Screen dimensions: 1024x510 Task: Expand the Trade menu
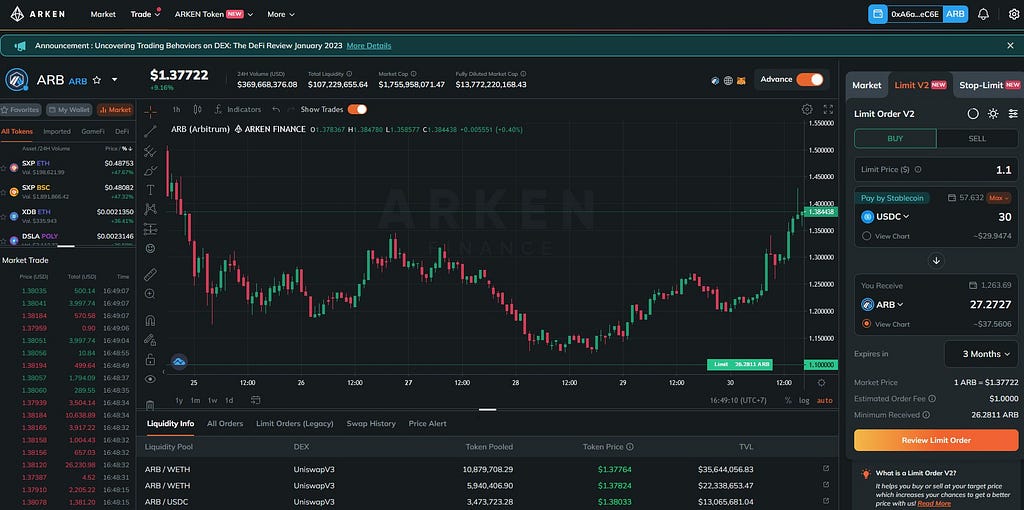145,14
